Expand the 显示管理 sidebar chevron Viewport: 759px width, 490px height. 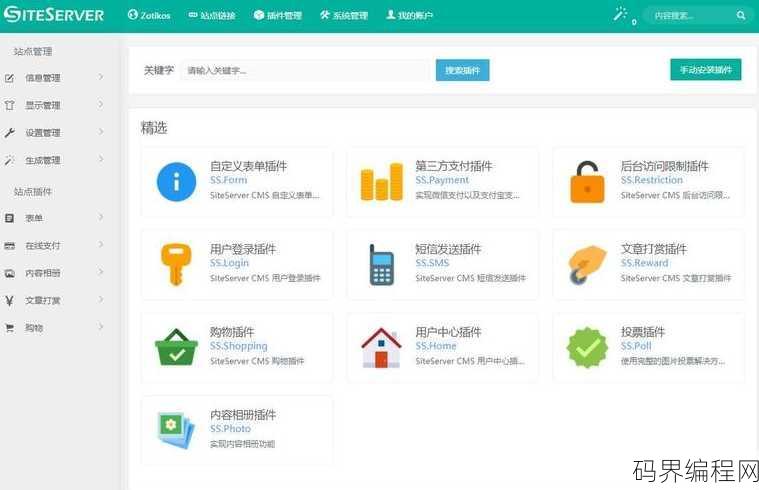click(x=101, y=104)
